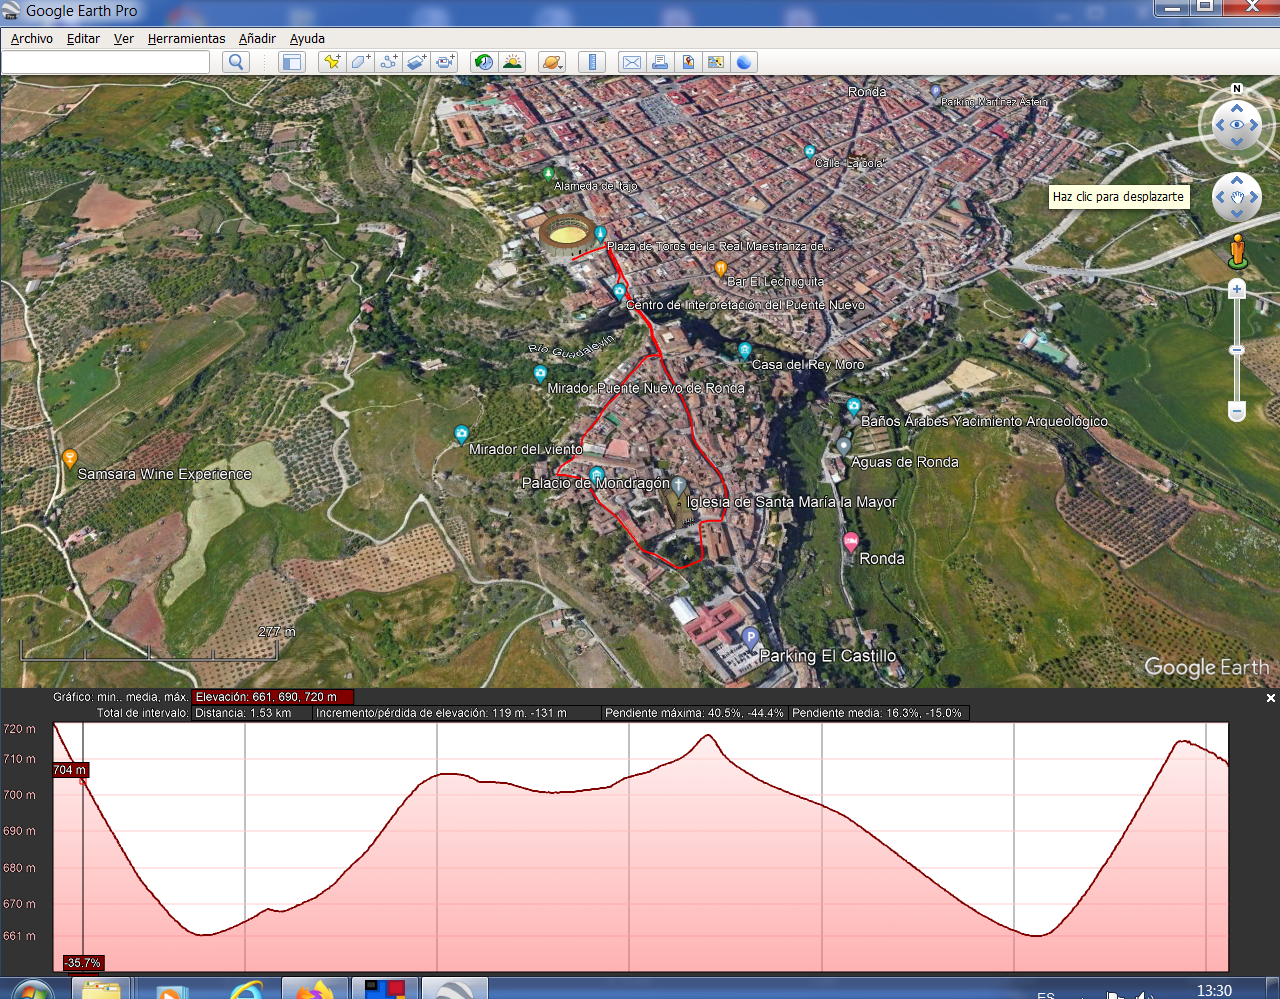Open the Herramientas menu
The width and height of the screenshot is (1280, 999).
click(187, 38)
